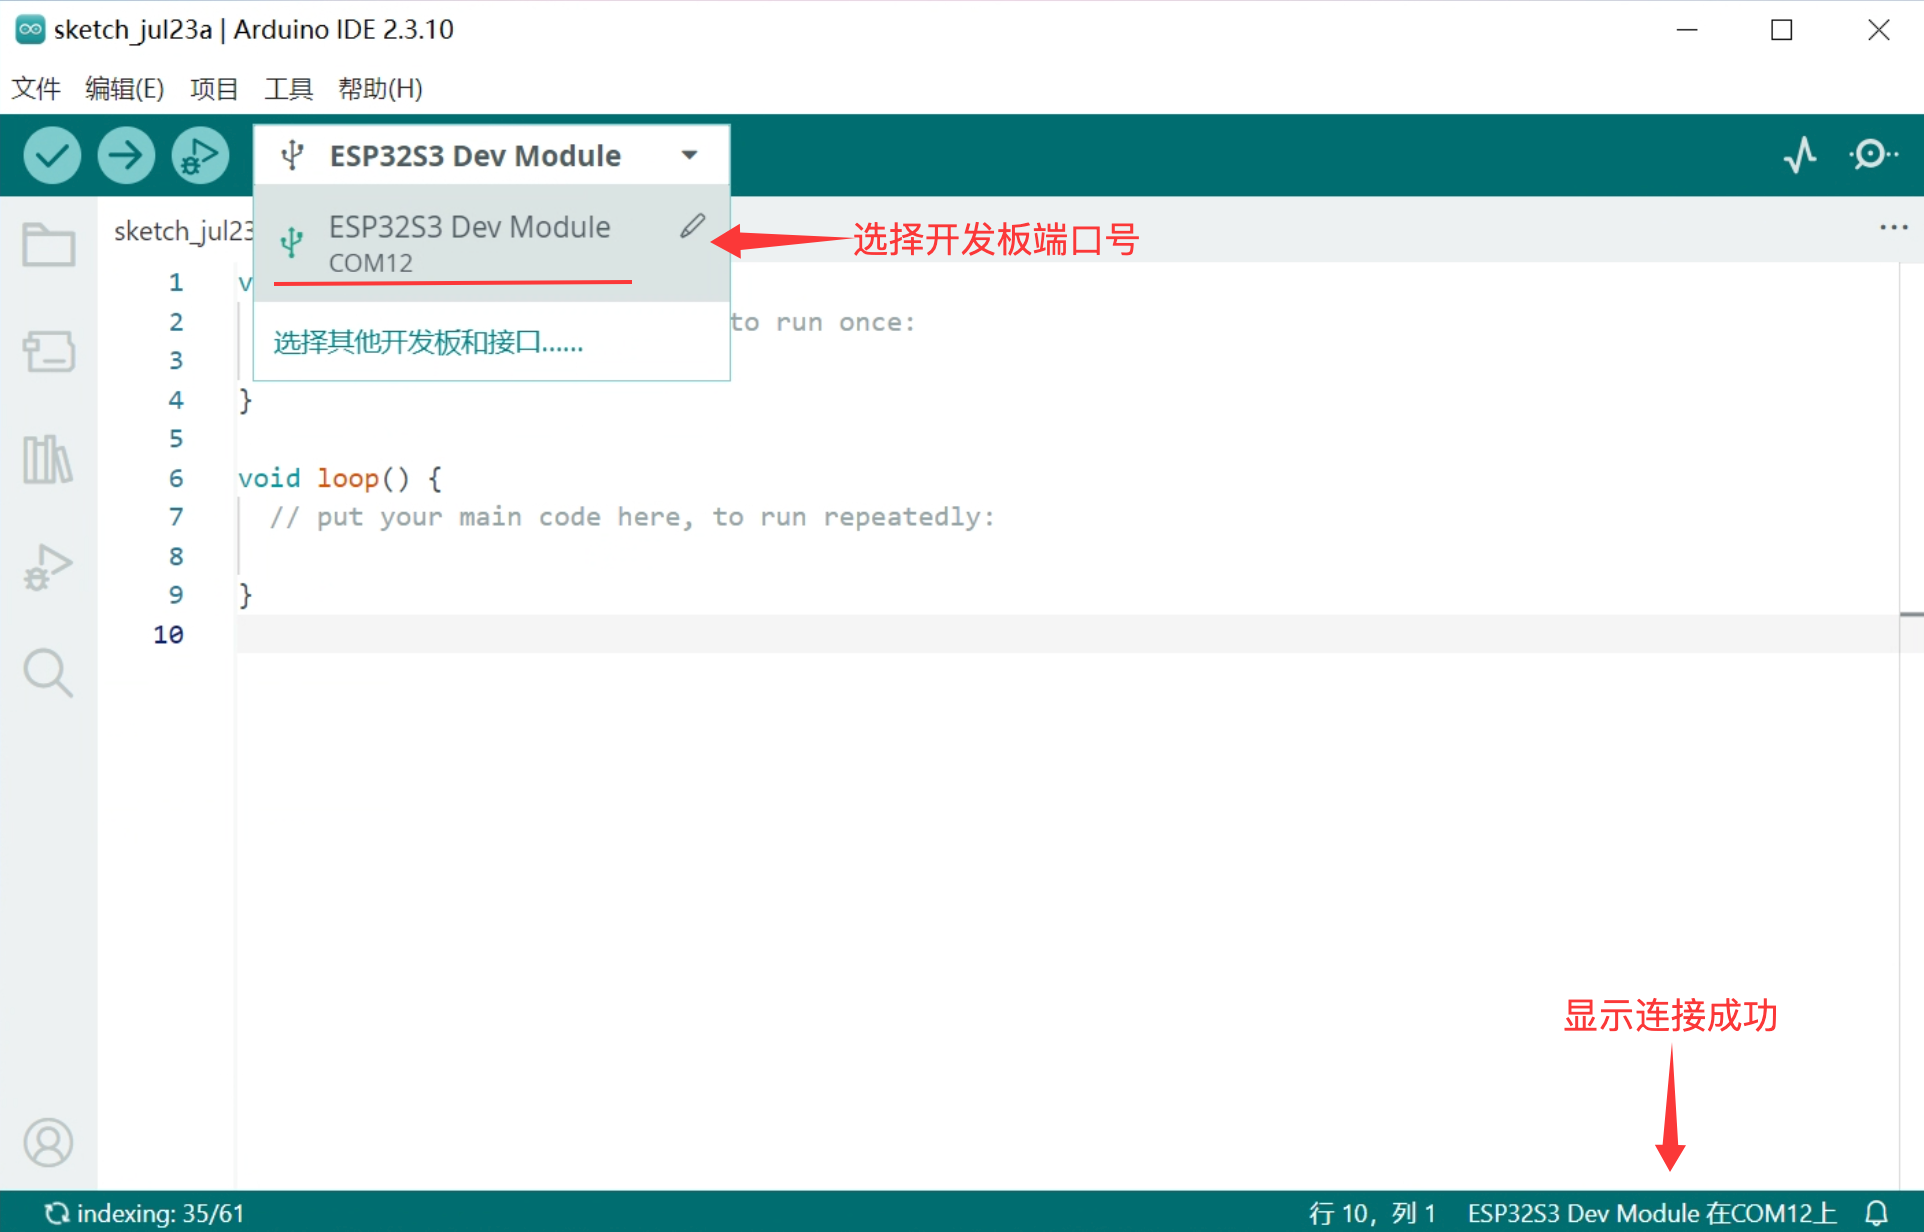This screenshot has width=1924, height=1232.
Task: Open the Serial Monitor
Action: [x=1872, y=155]
